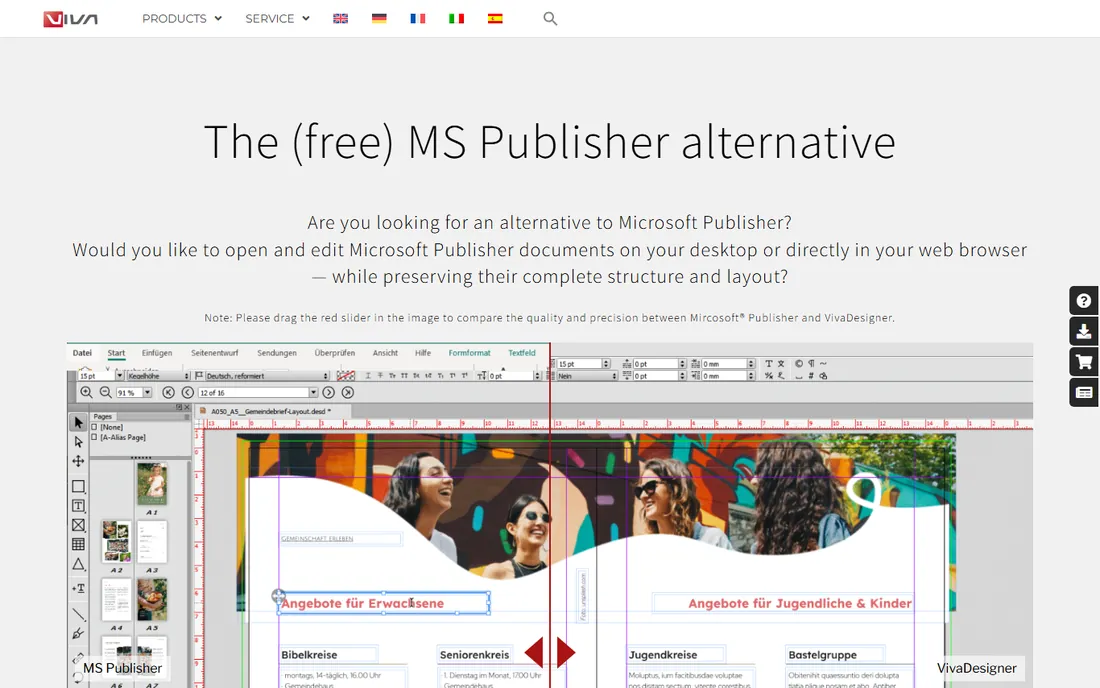Click the zoom in magnifier
This screenshot has height=688, width=1100.
pyautogui.click(x=86, y=393)
